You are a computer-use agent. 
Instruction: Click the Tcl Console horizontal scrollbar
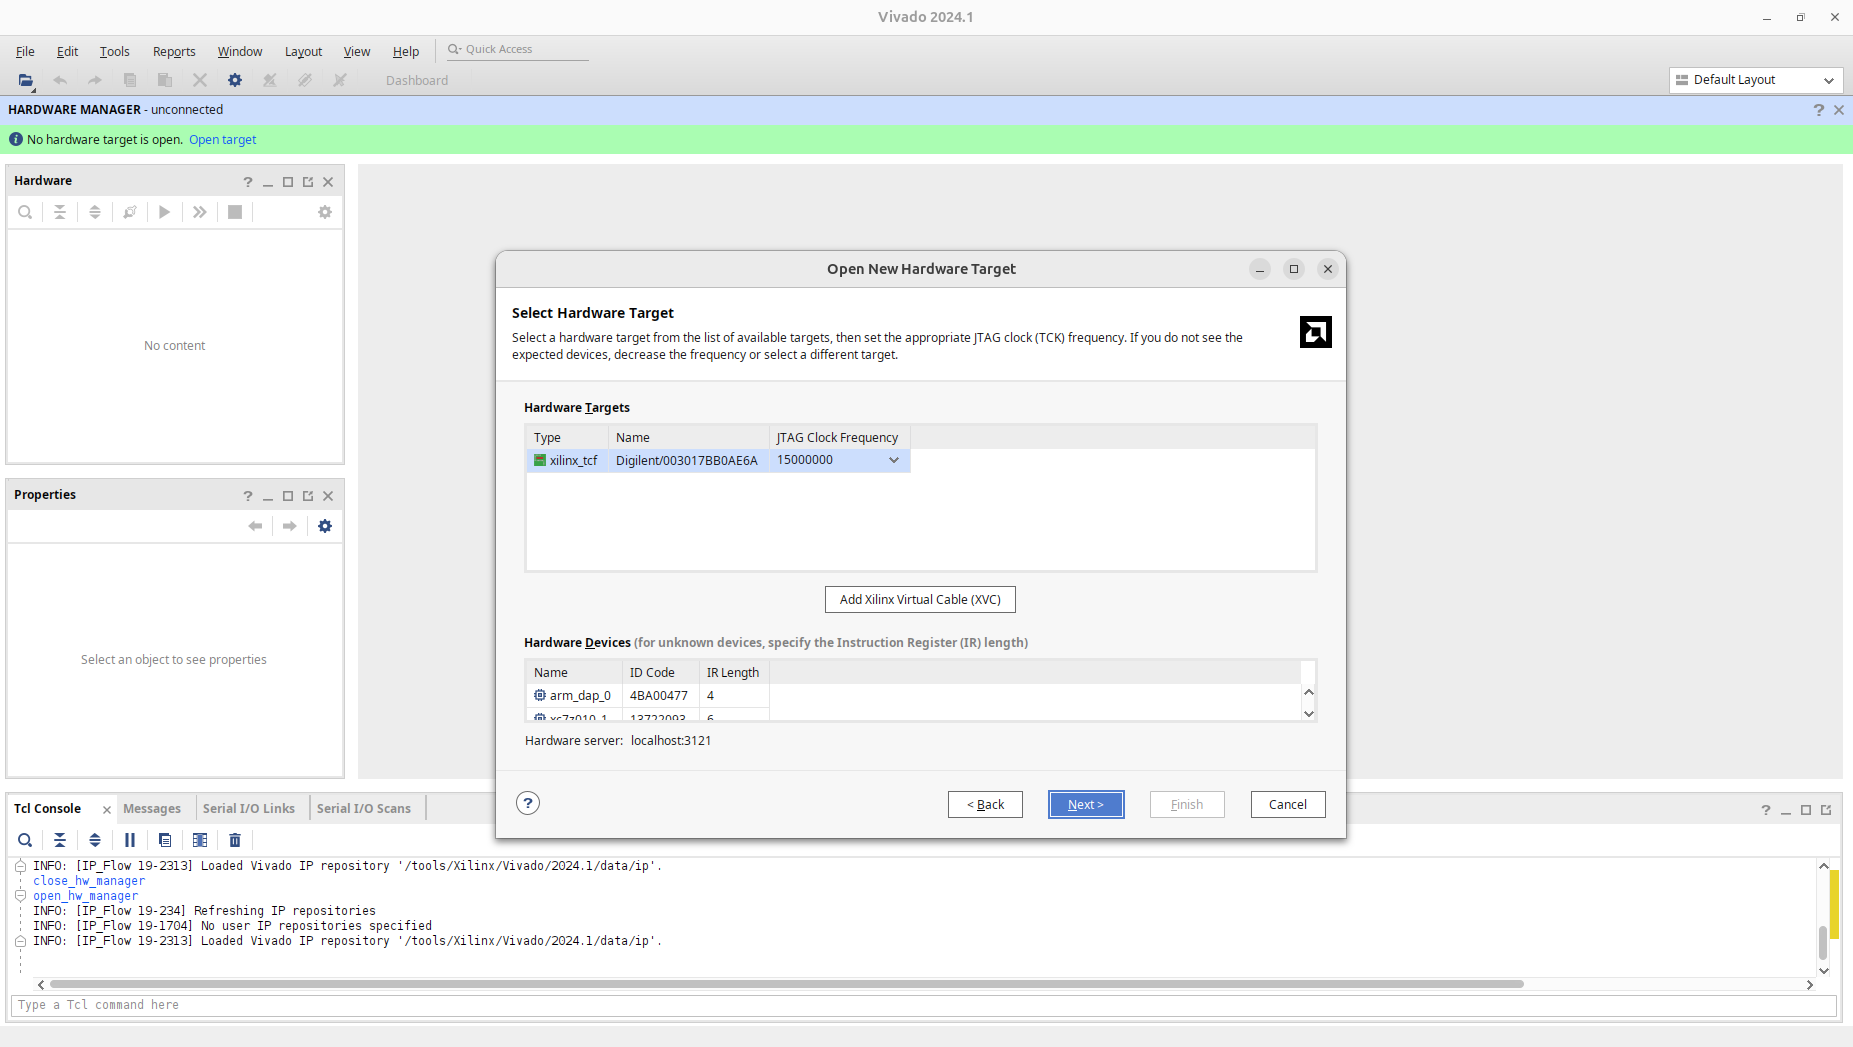pos(786,984)
